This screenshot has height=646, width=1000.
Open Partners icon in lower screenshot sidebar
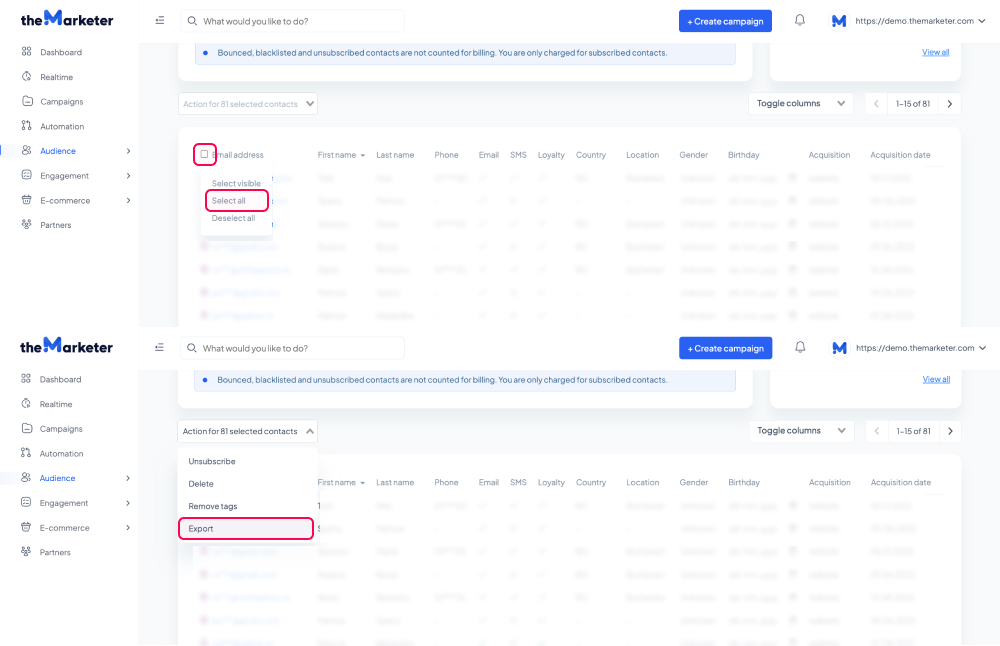(26, 551)
